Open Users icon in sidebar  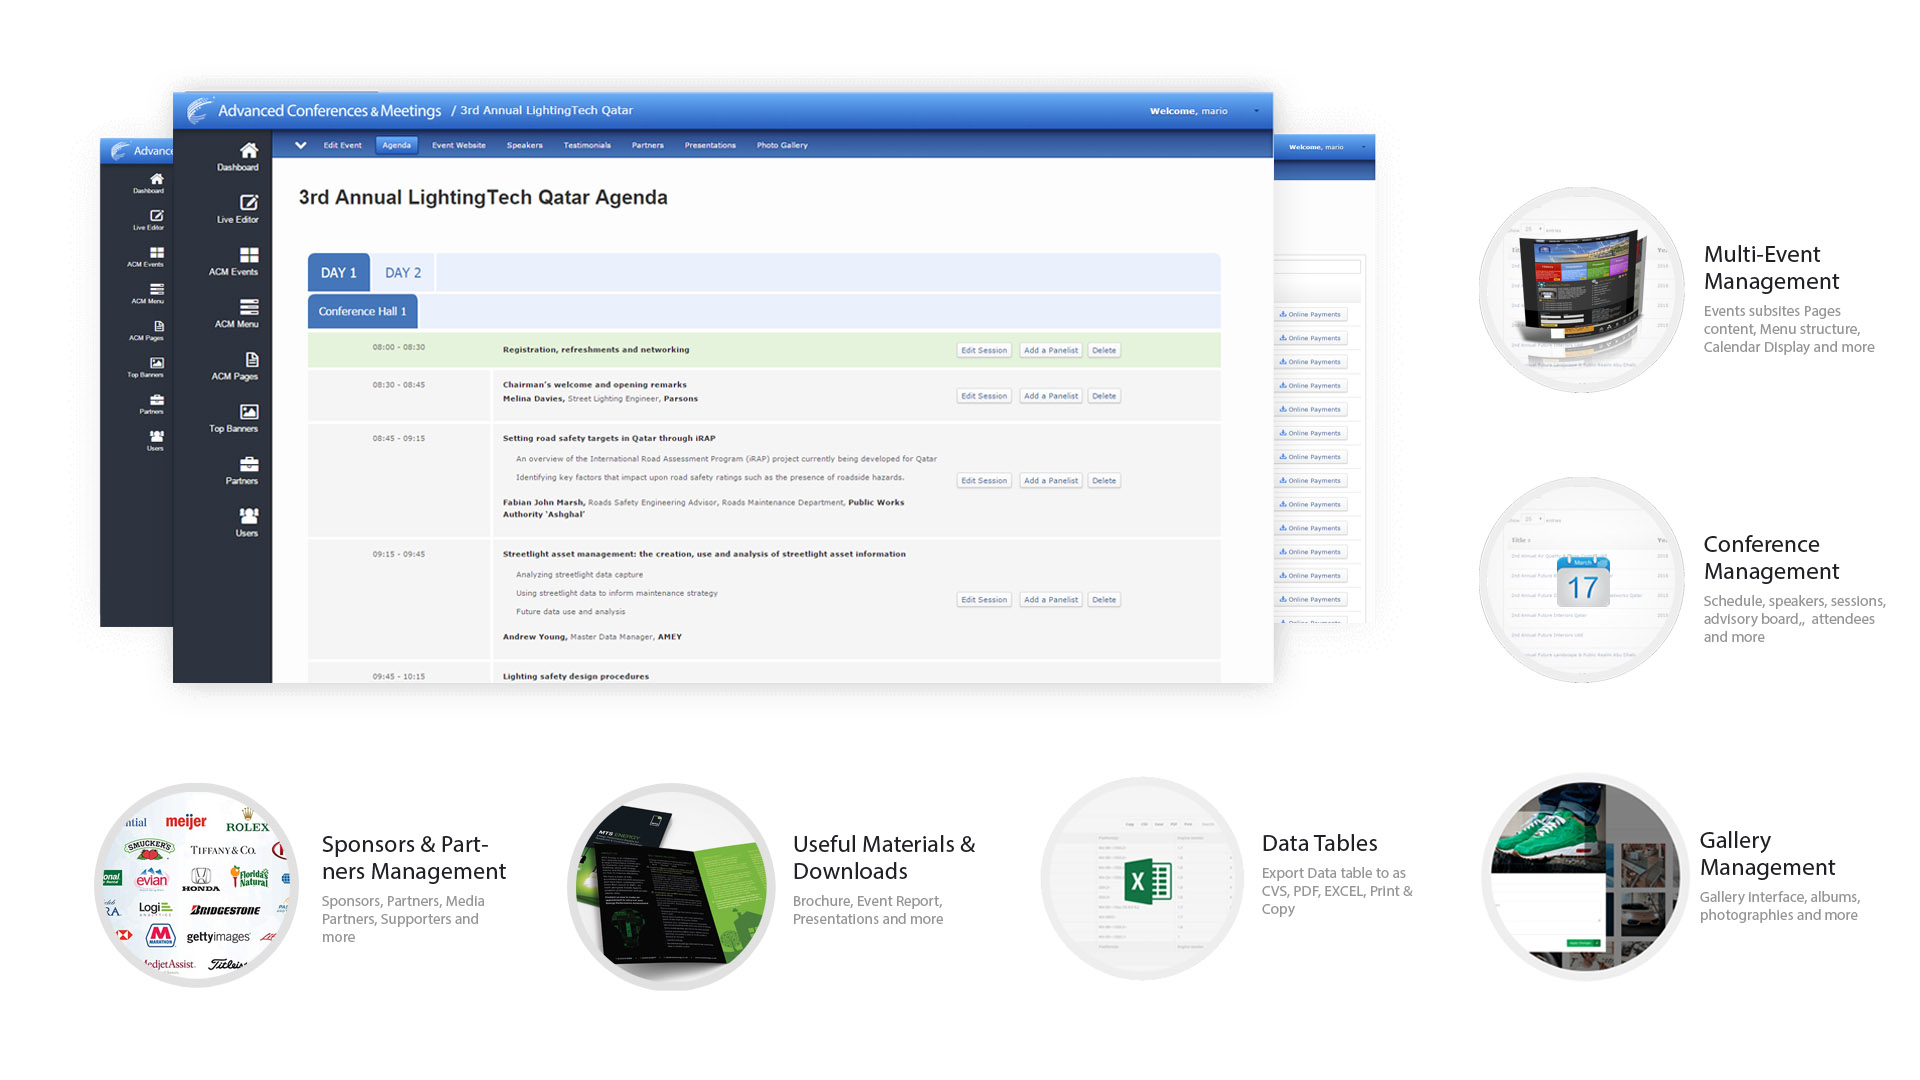(x=248, y=516)
